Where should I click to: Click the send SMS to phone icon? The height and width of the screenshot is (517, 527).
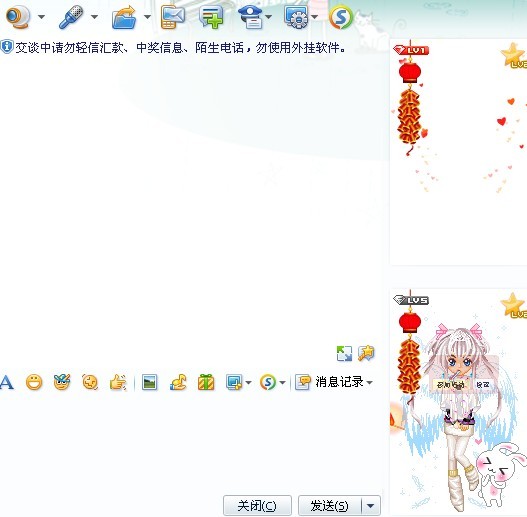point(172,17)
